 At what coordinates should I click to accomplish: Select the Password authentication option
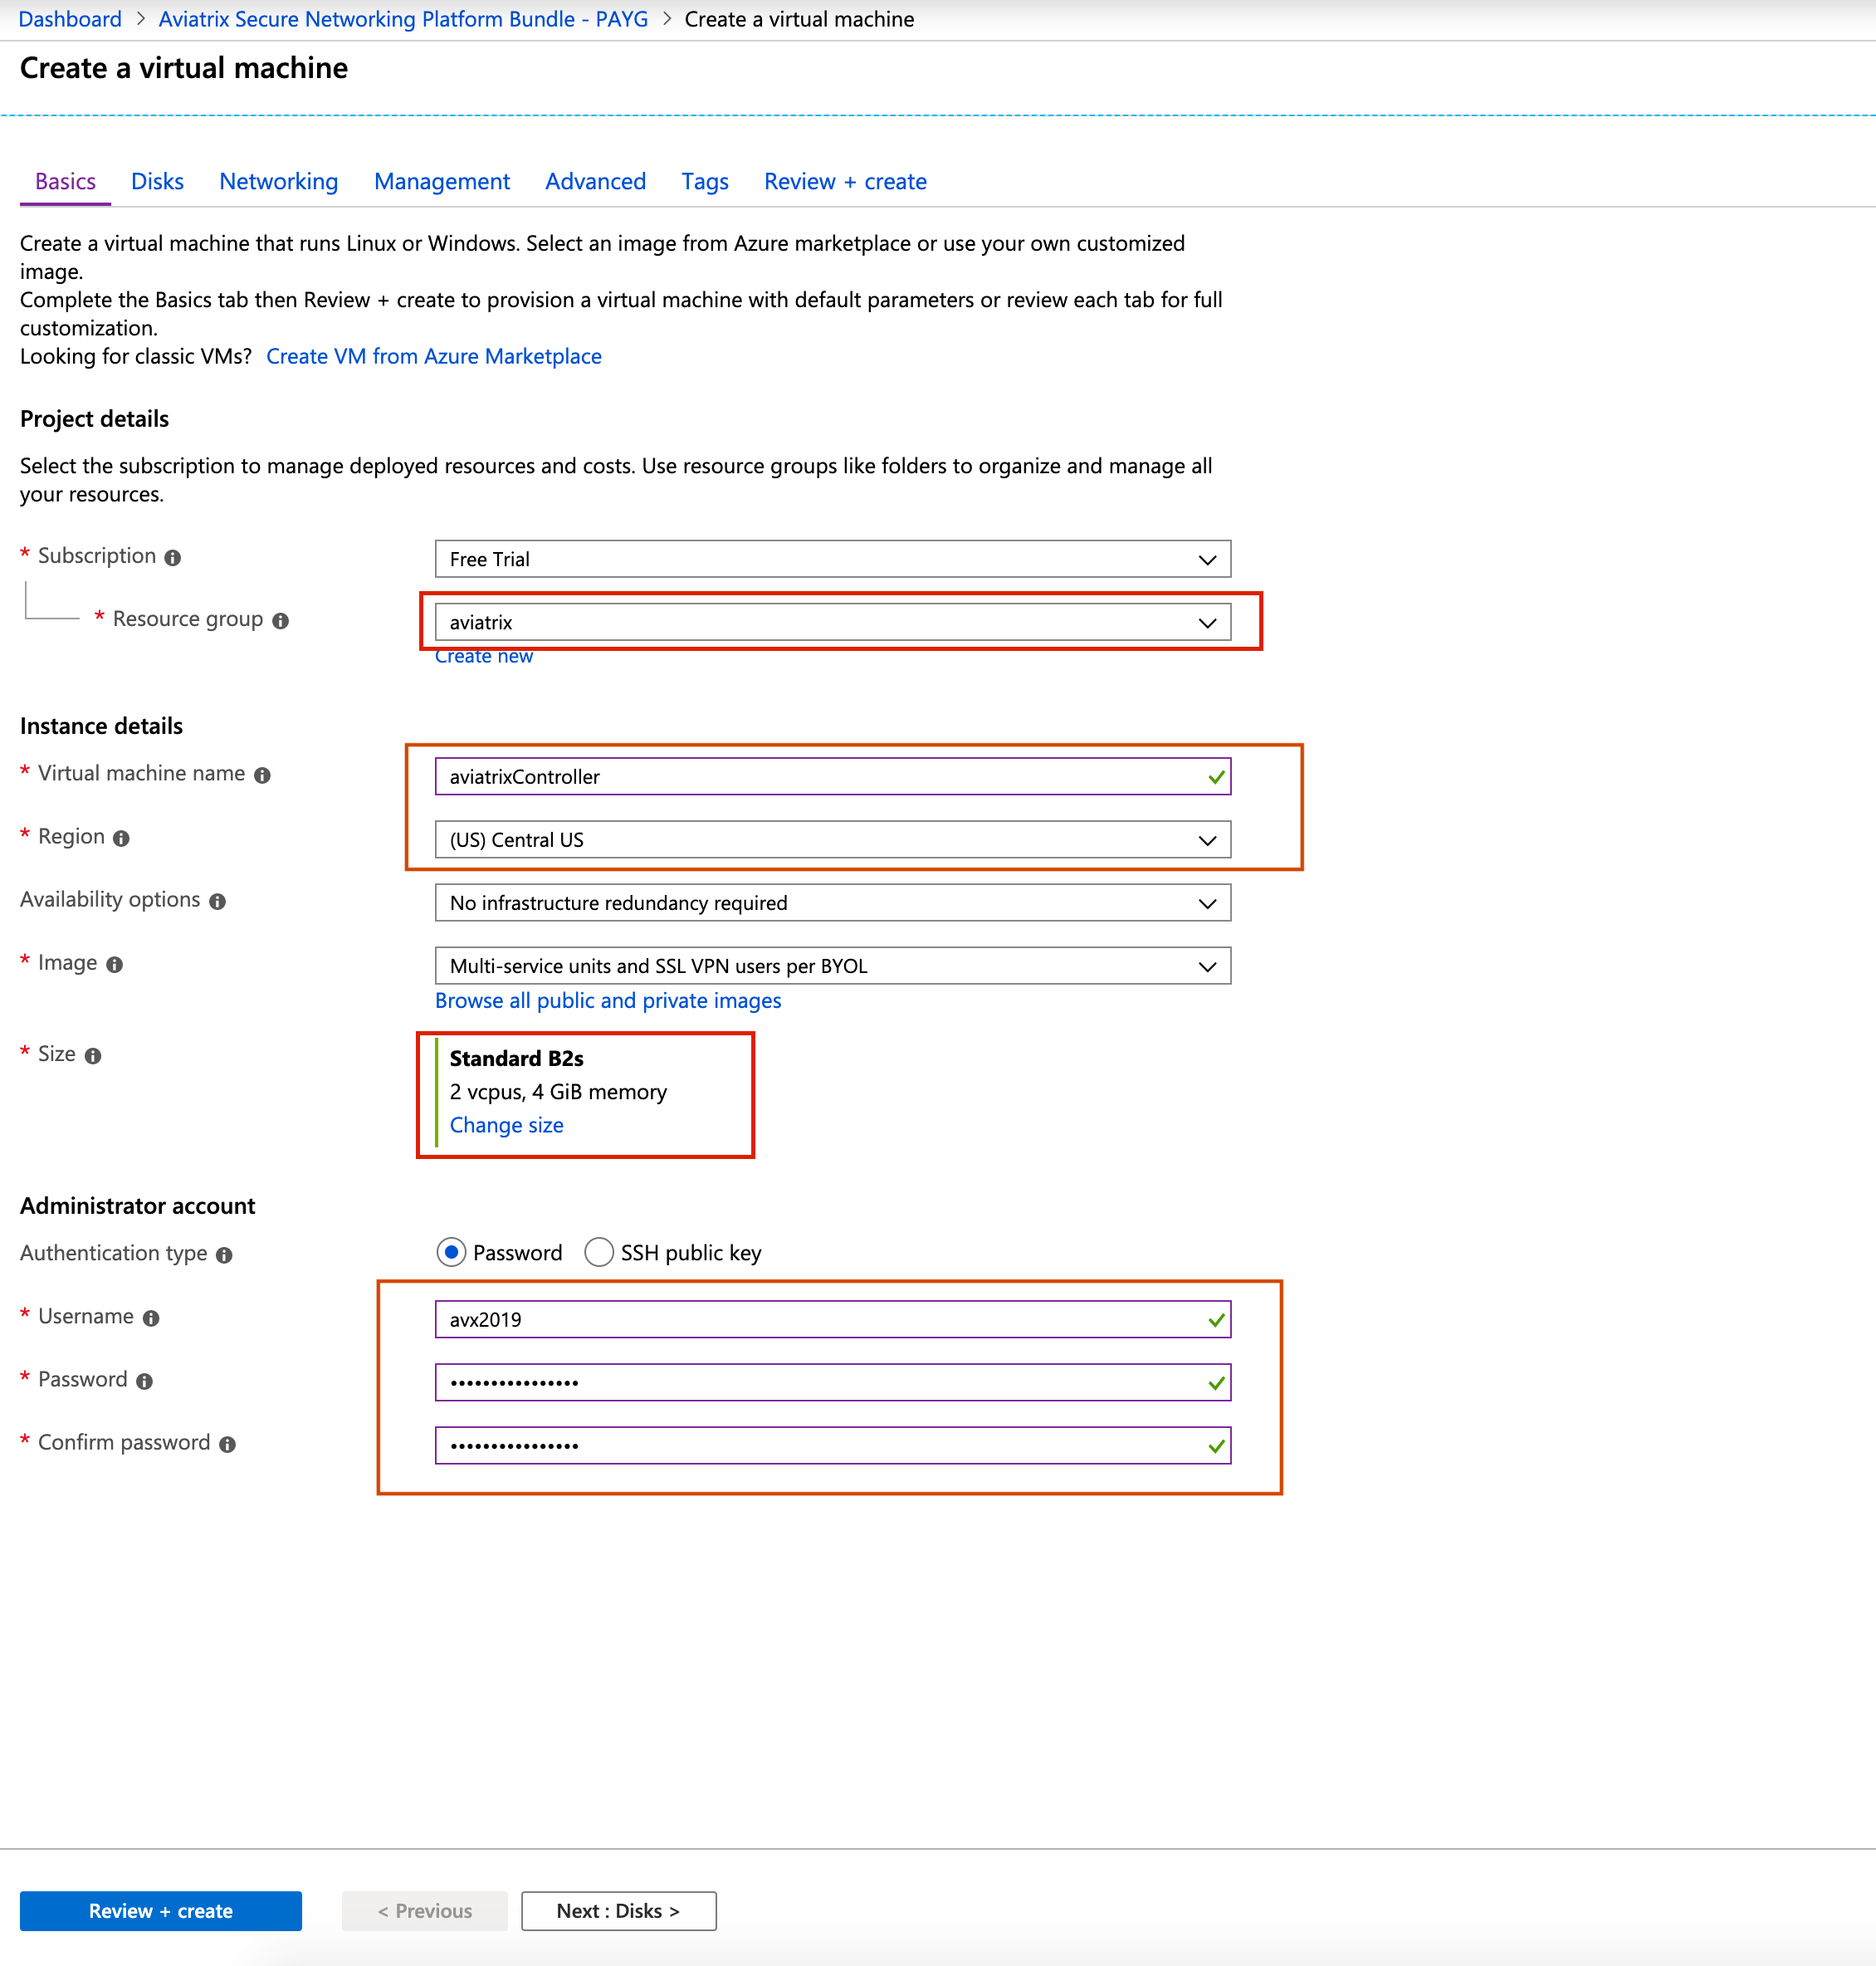(x=451, y=1252)
